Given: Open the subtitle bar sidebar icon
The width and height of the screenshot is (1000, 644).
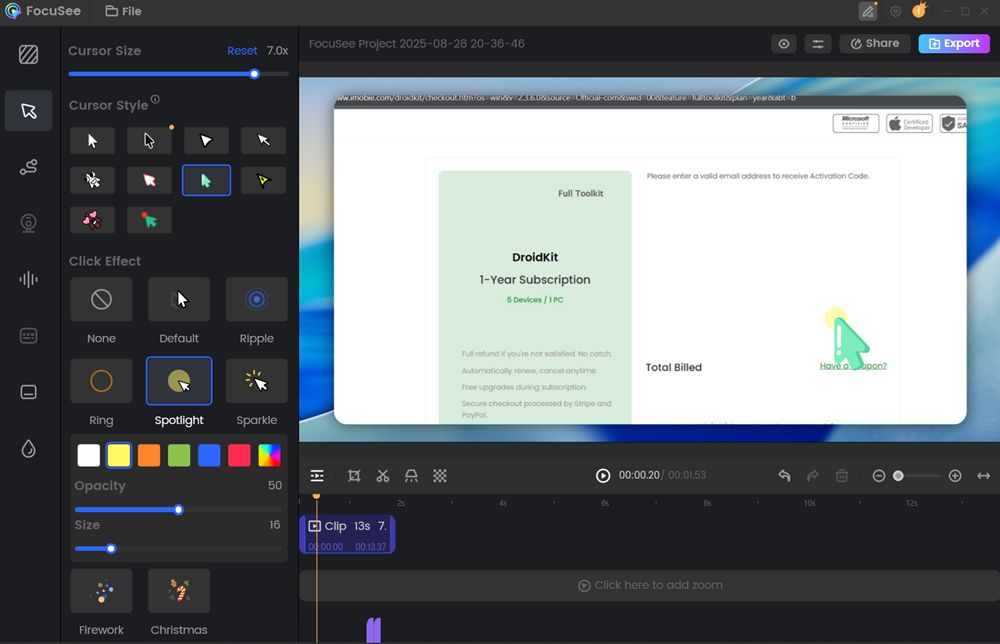Looking at the screenshot, I should click(x=29, y=392).
